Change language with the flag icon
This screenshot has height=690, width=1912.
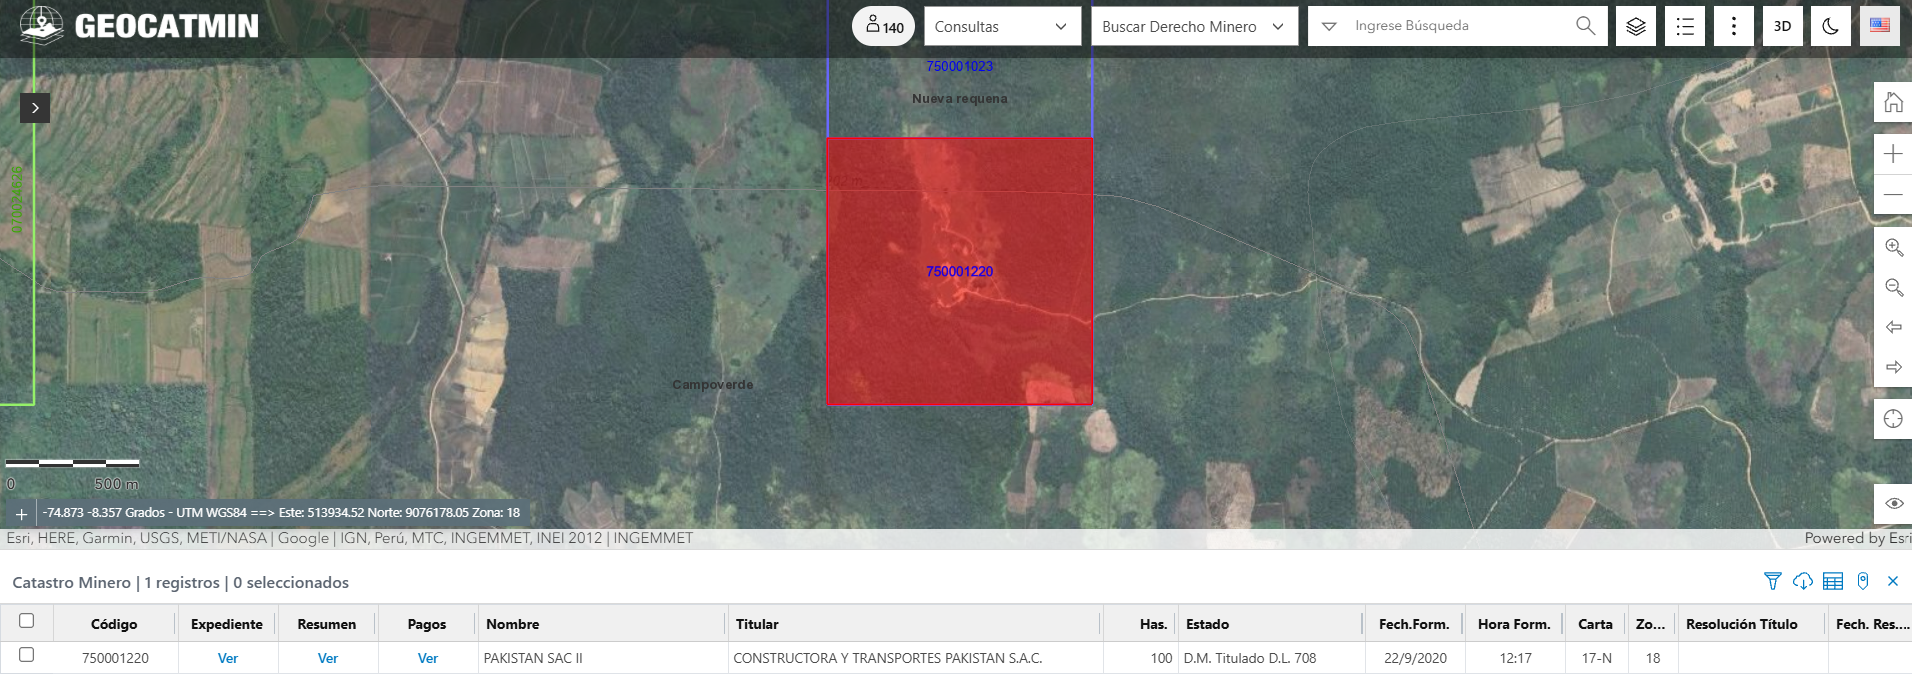(x=1880, y=26)
